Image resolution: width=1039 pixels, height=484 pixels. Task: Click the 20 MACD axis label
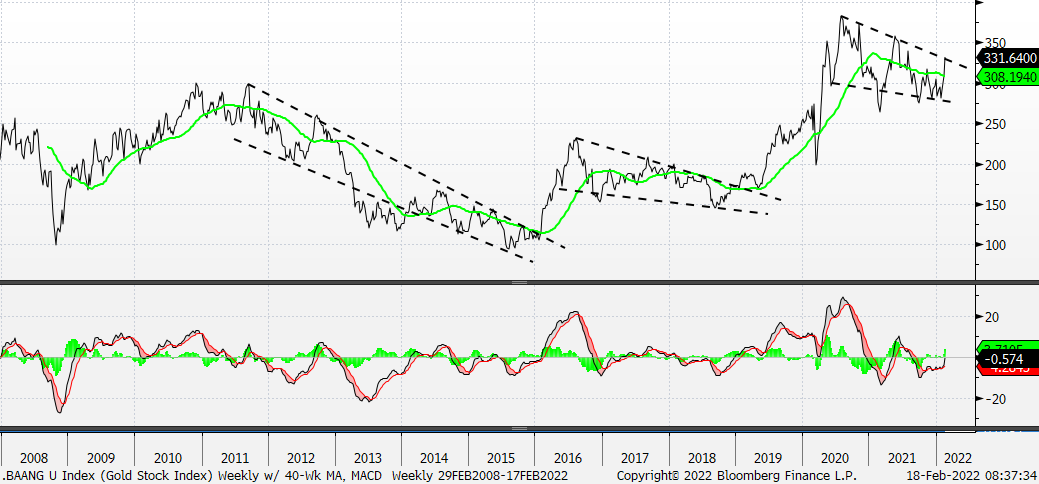point(992,318)
